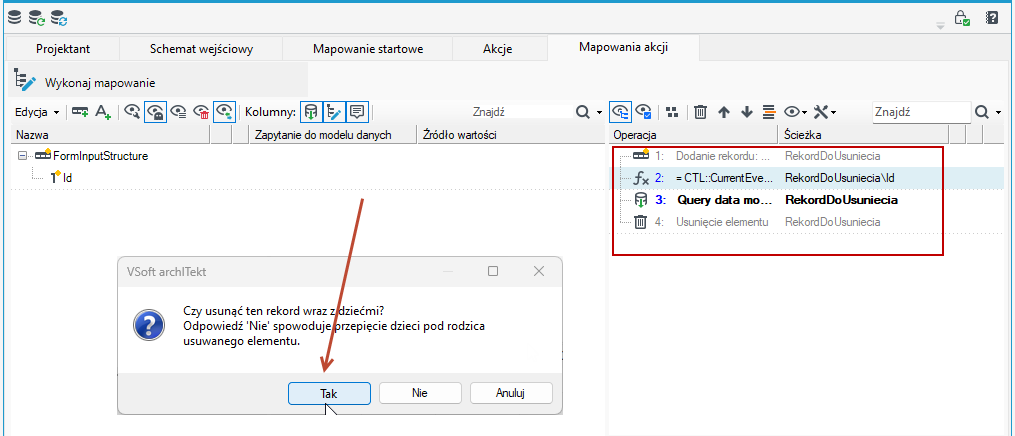1015x436 pixels.
Task: Click the left panel magnifier search icon
Action: tap(583, 112)
